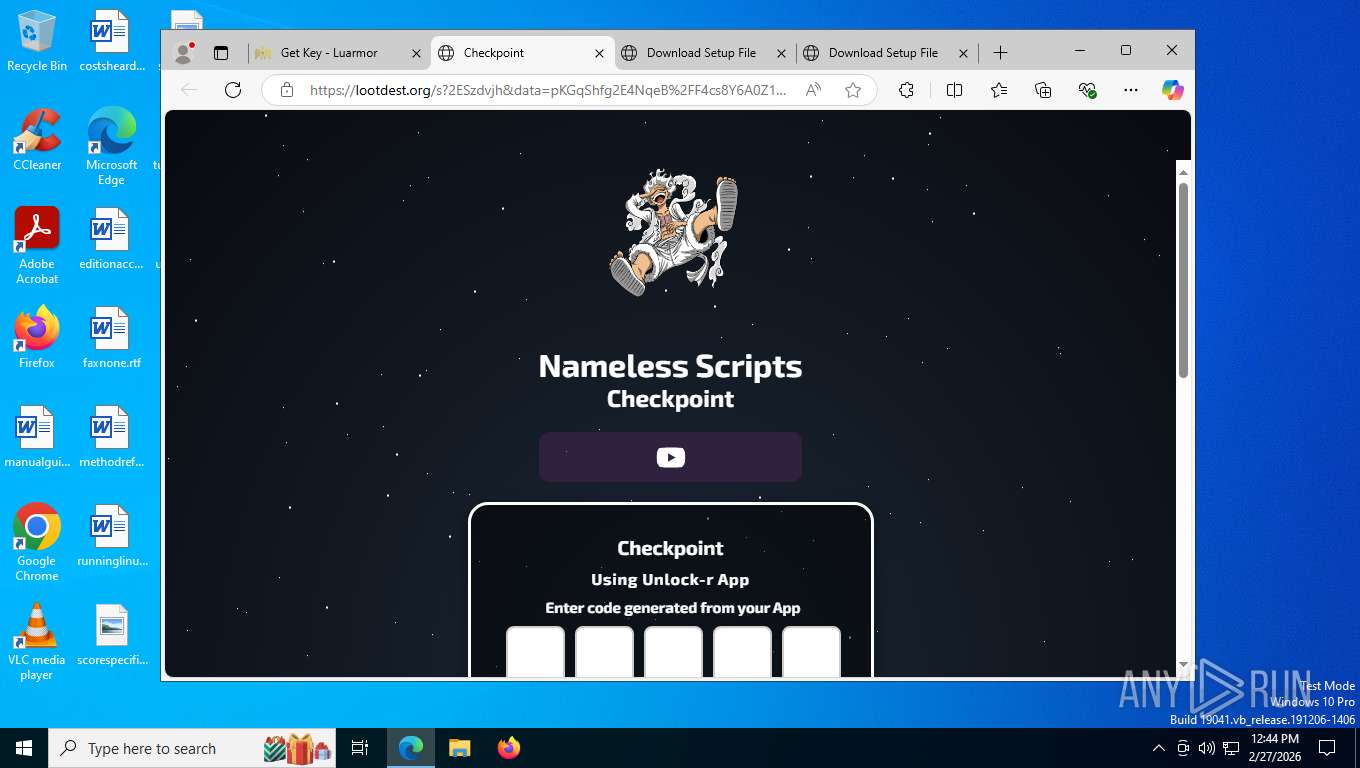Close the first Download Setup File tab
The image size is (1360, 768).
click(782, 53)
